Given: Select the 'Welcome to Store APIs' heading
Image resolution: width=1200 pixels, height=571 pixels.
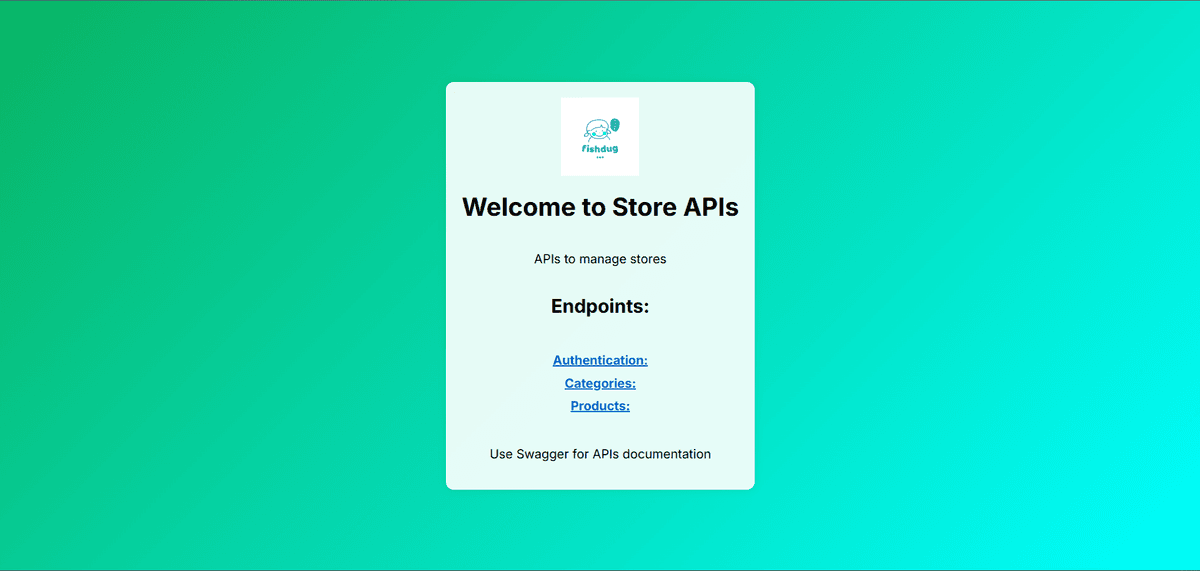Looking at the screenshot, I should 600,207.
